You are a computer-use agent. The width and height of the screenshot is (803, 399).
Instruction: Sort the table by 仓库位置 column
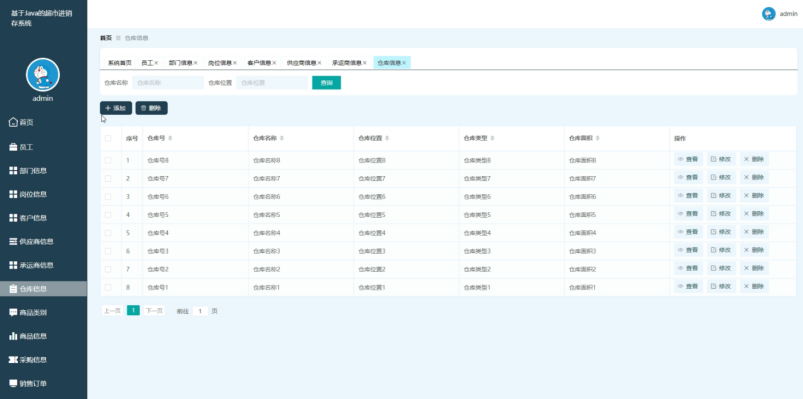click(x=387, y=138)
